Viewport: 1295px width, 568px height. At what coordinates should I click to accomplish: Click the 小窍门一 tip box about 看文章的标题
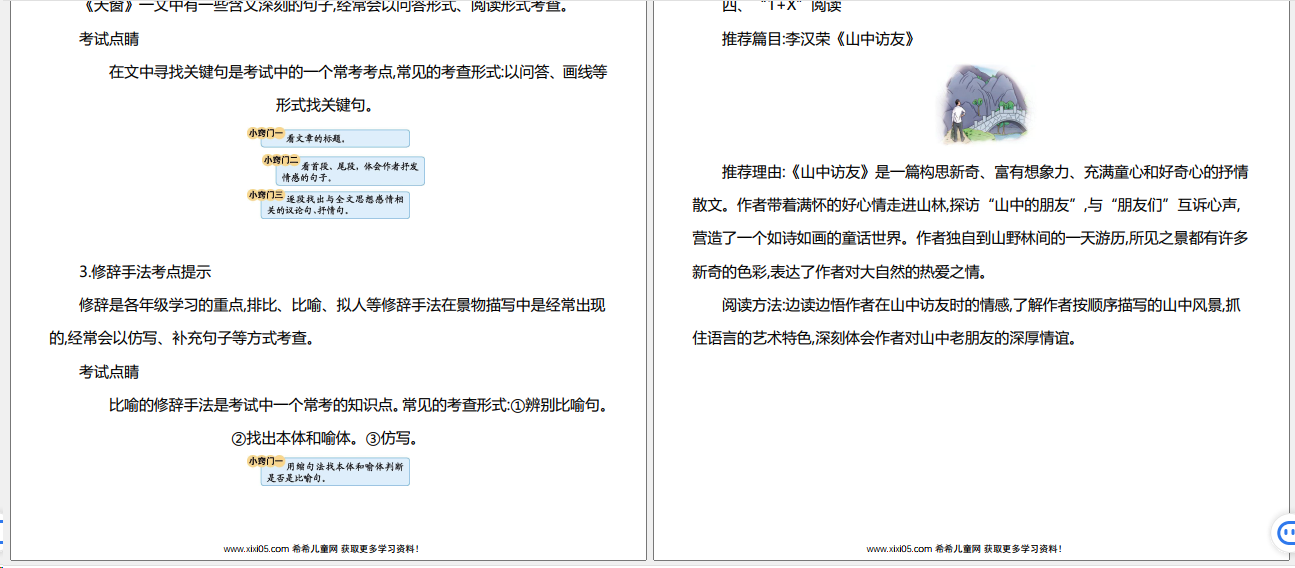coord(328,138)
